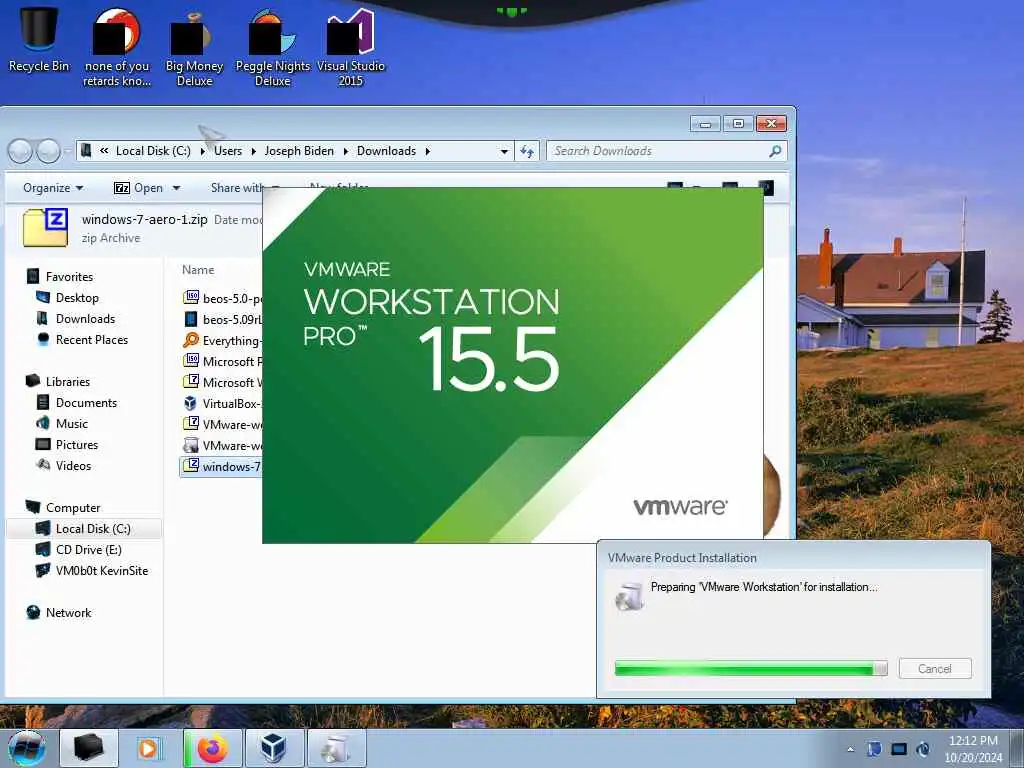
Task: Click the Explorer Forward navigation button
Action: 48,151
